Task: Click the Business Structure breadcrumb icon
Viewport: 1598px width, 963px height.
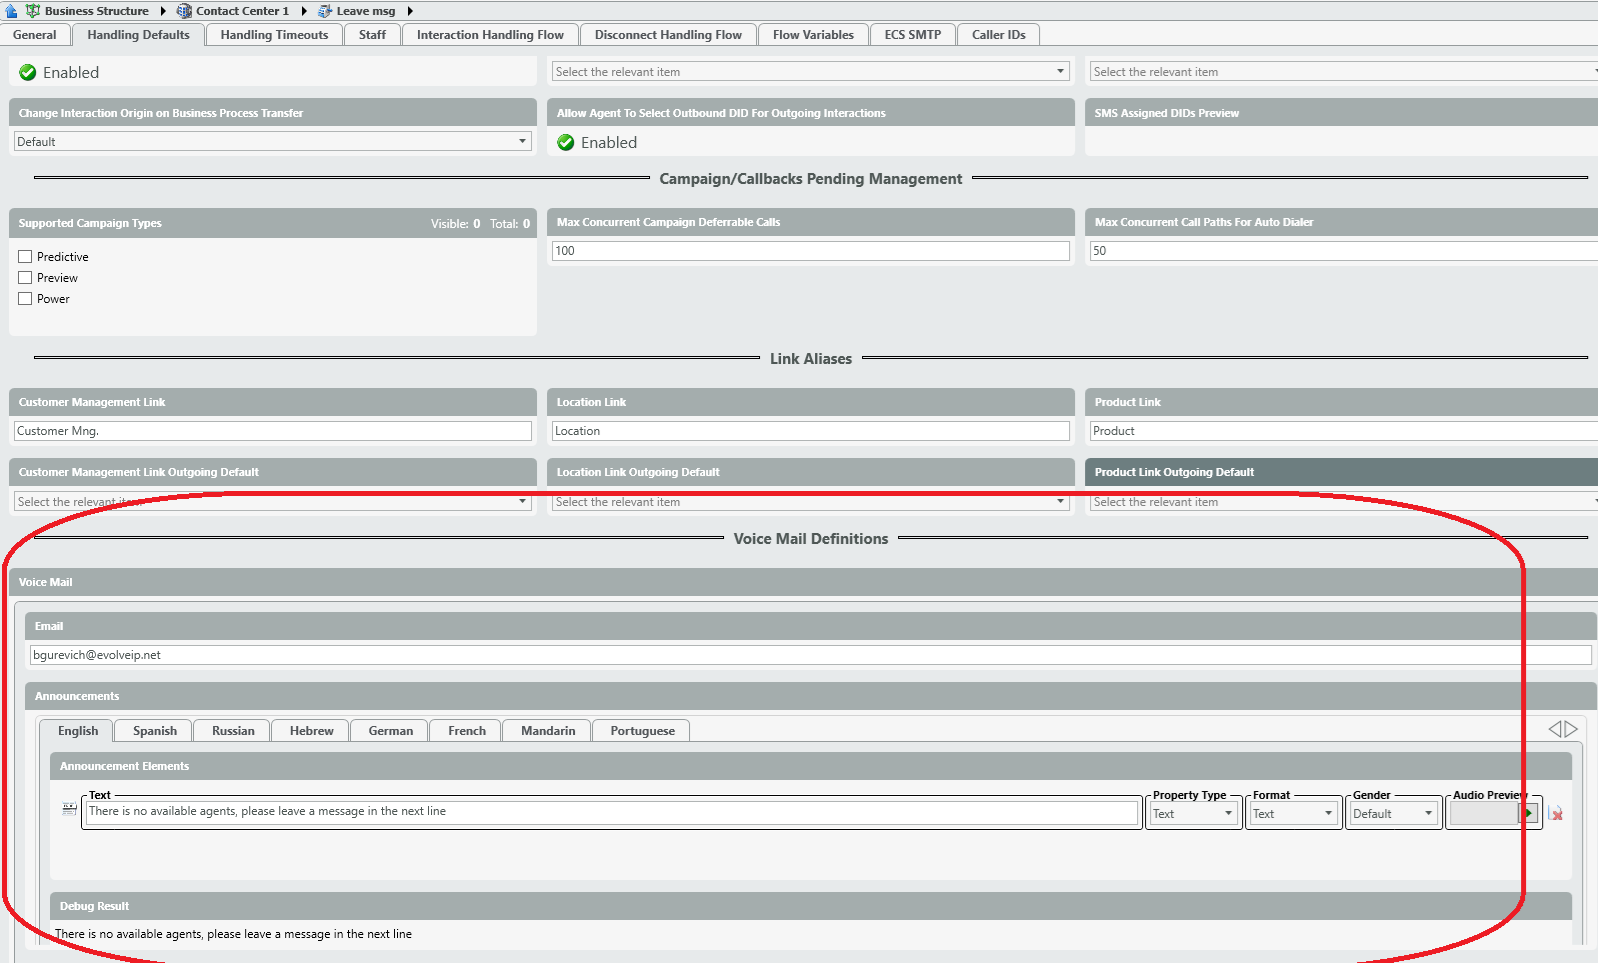Action: [33, 11]
